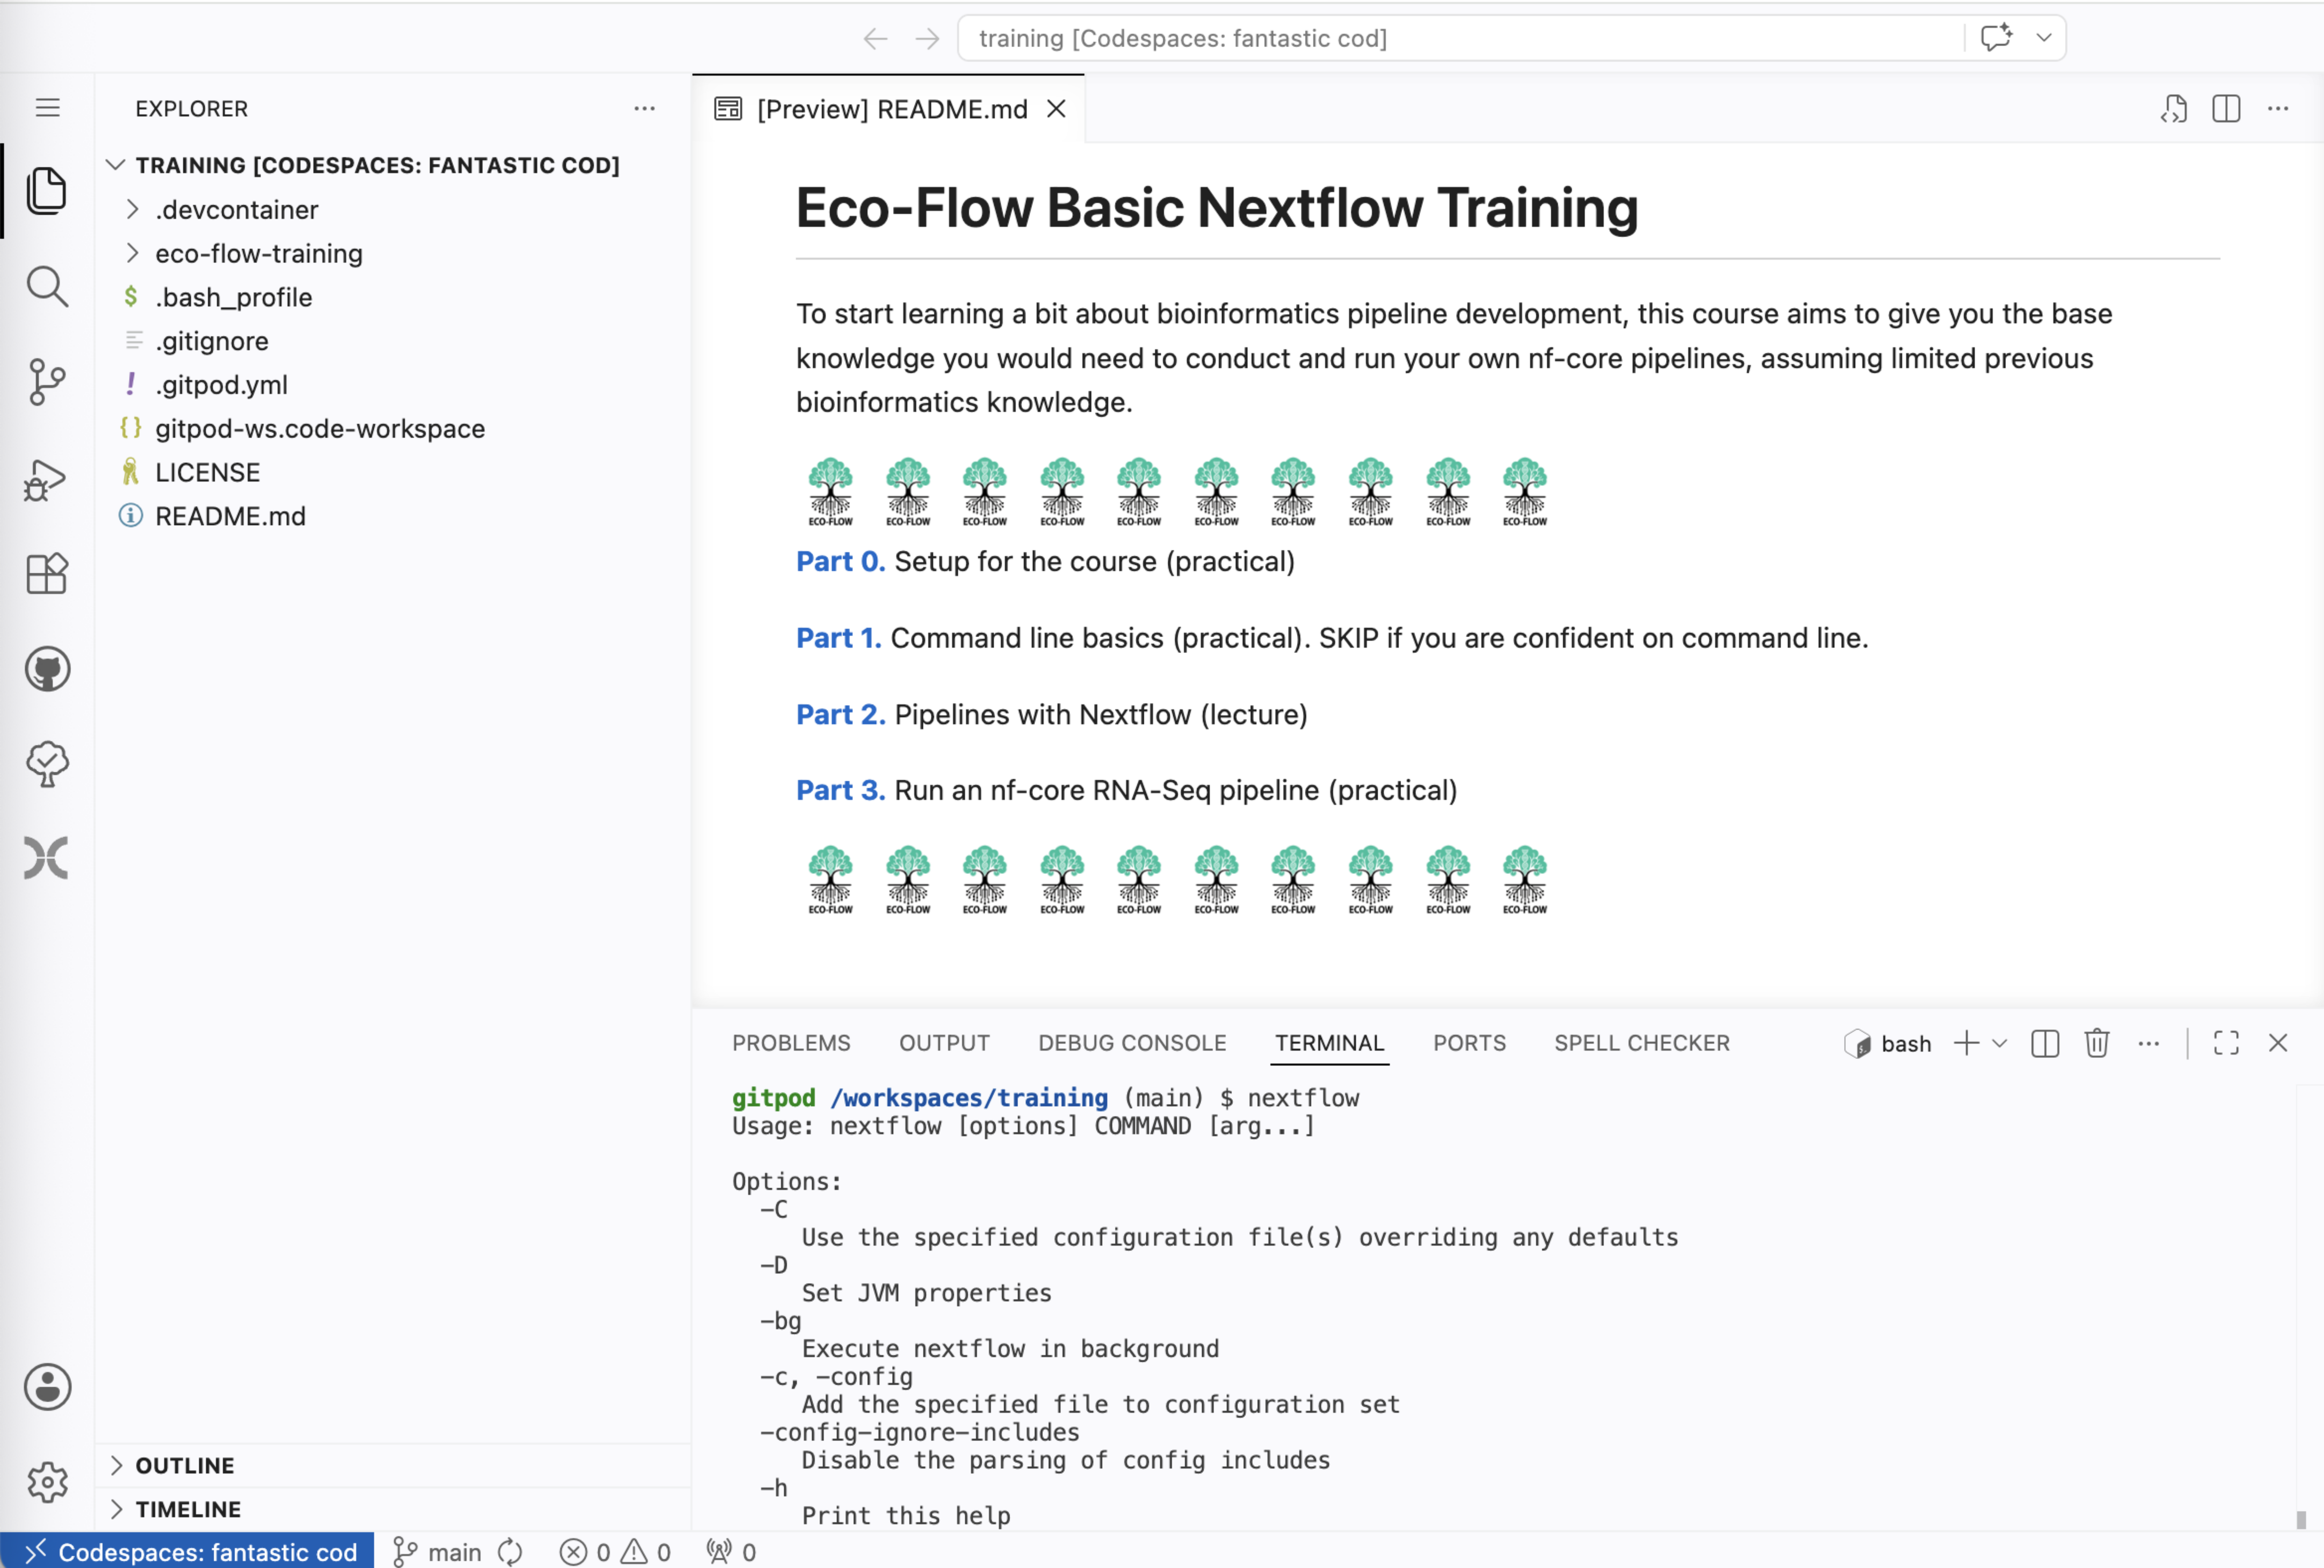Go forward using the right arrow

928,39
